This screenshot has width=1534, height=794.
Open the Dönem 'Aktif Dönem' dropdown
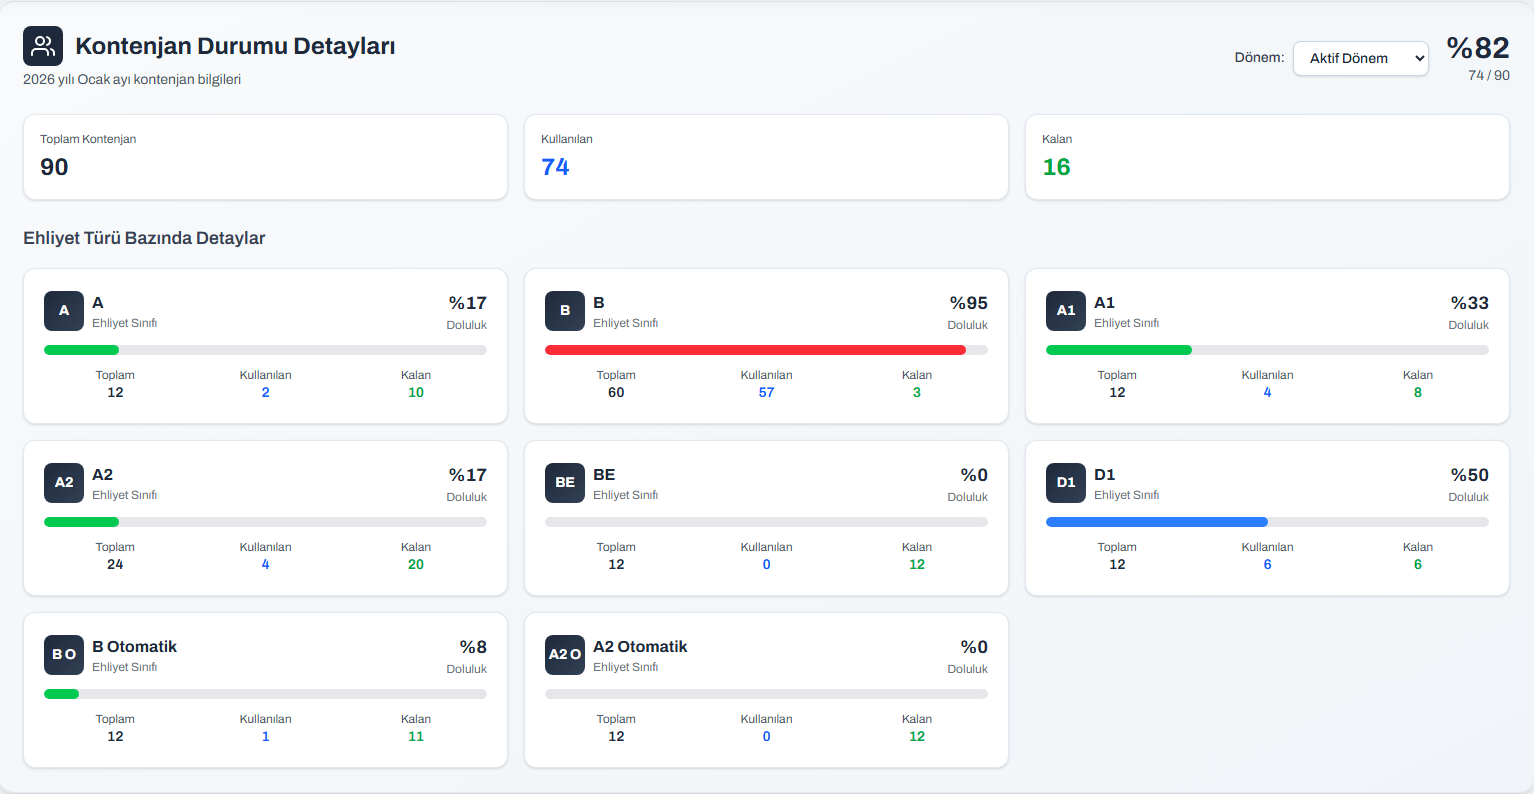tap(1360, 58)
